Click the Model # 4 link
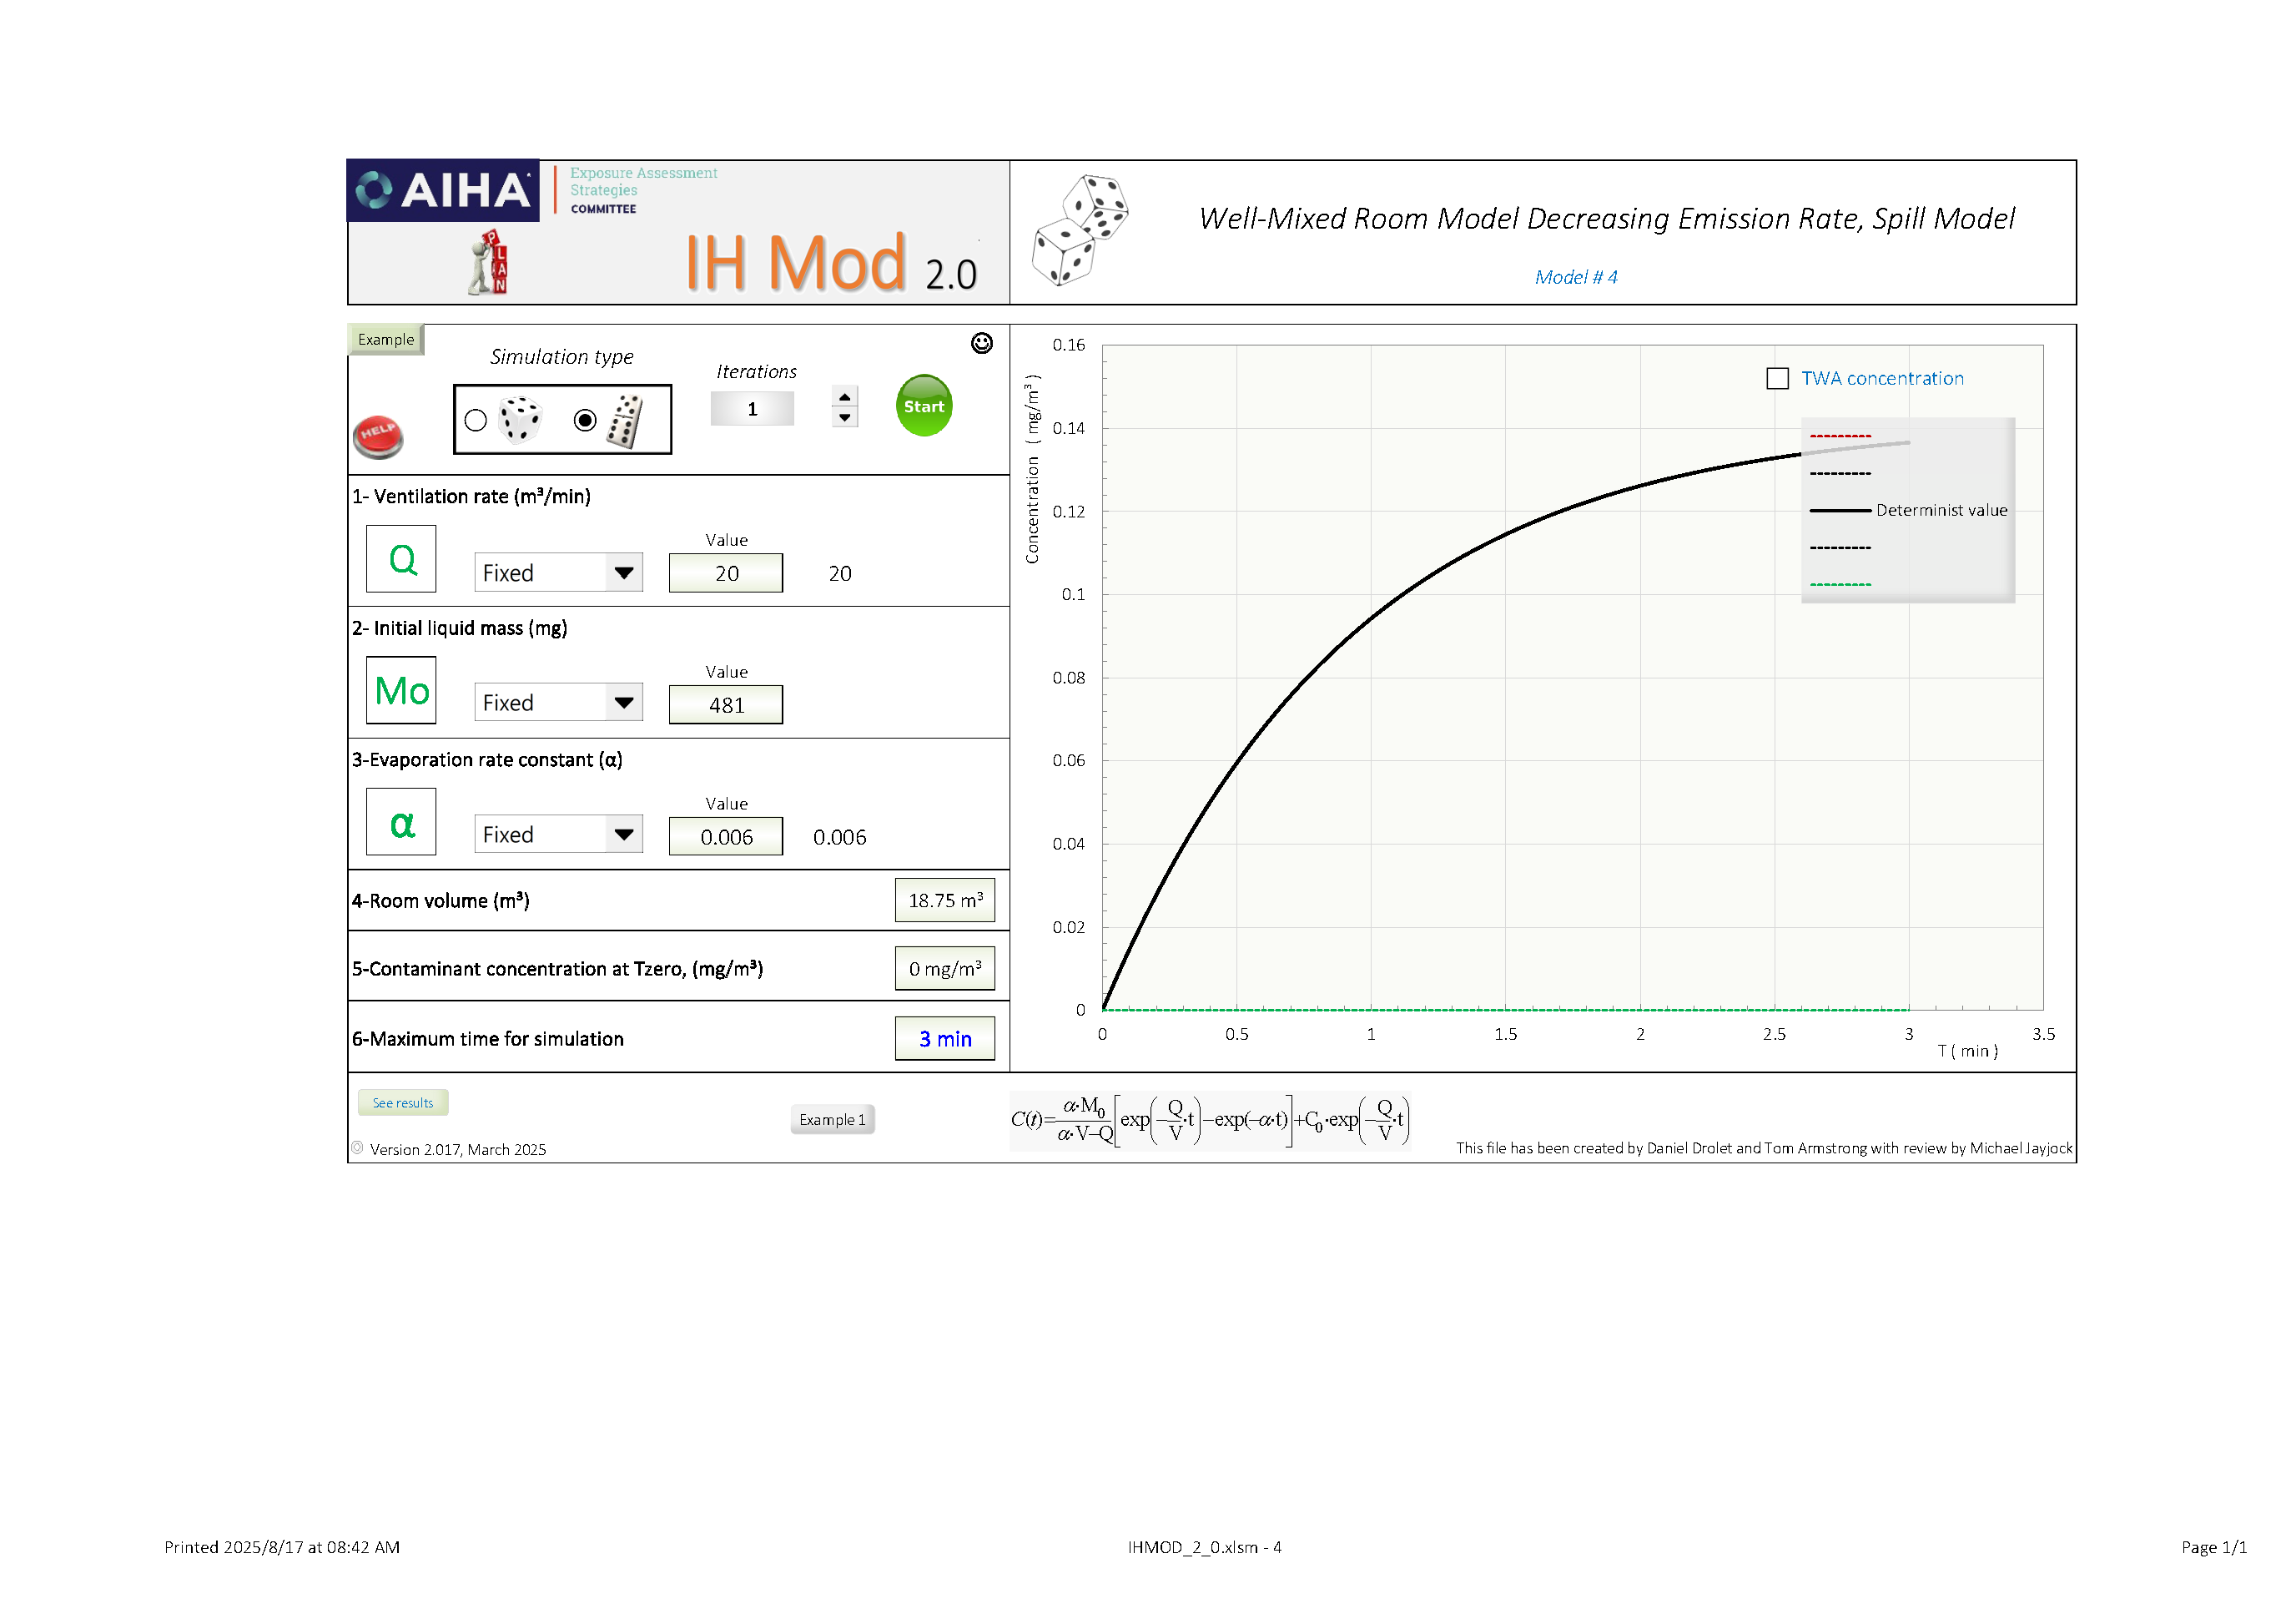This screenshot has height=1624, width=2296. point(1575,277)
